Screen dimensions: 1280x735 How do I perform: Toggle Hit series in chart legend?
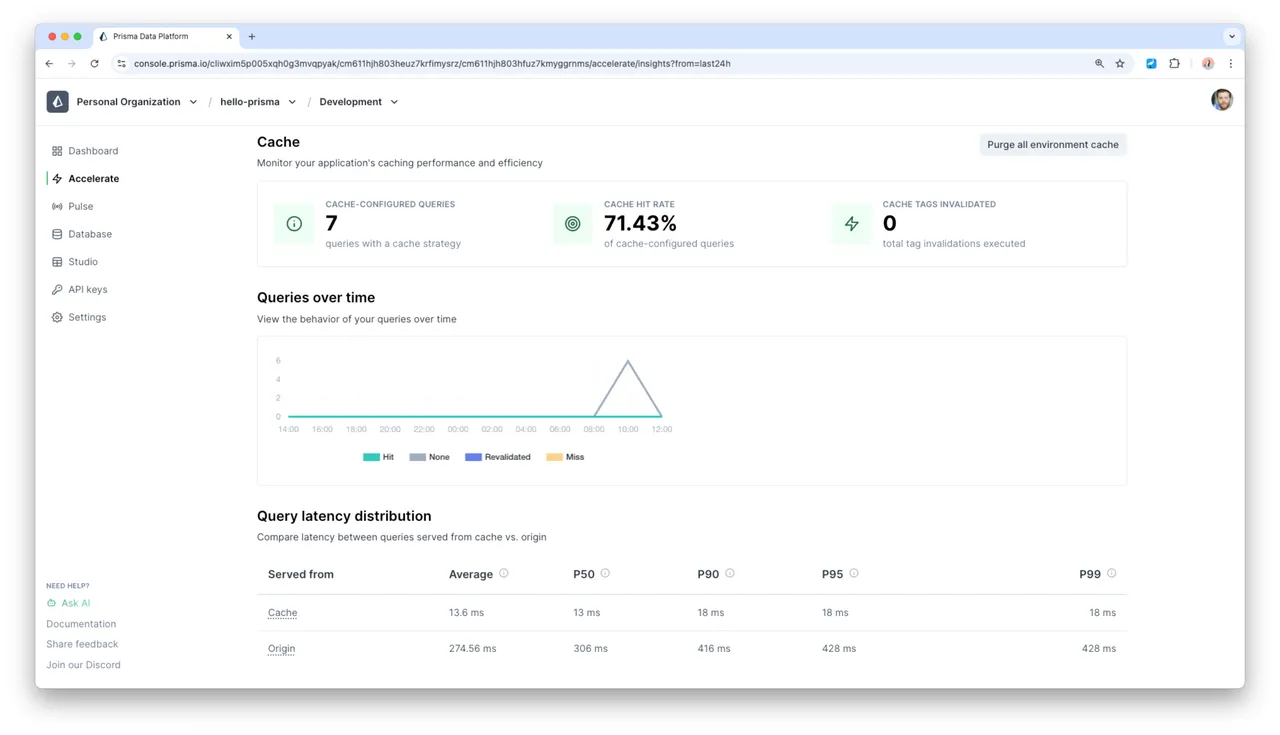tap(379, 457)
